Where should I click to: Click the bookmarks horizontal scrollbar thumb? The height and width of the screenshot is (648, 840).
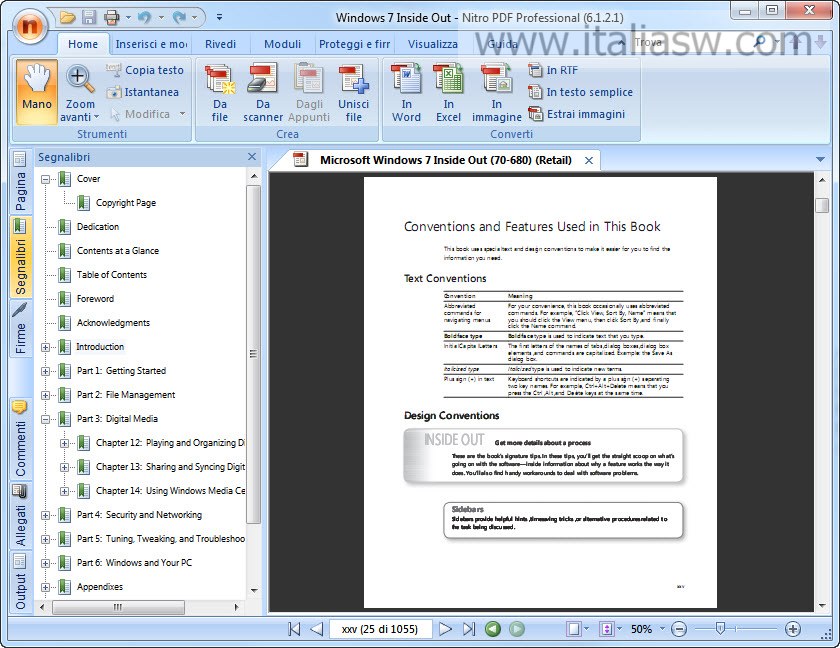click(118, 607)
